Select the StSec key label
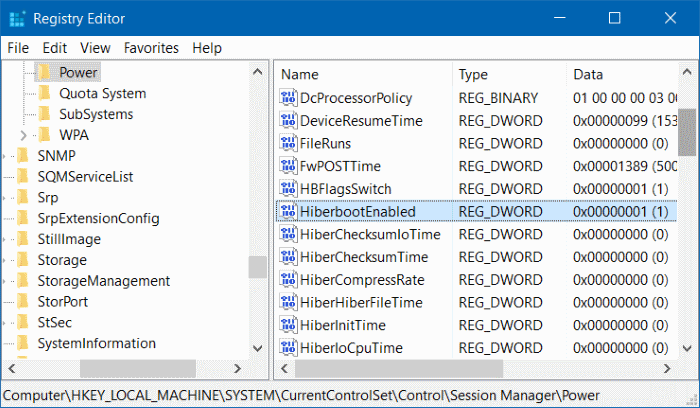Screen dimensions: 700x408 click(54, 322)
